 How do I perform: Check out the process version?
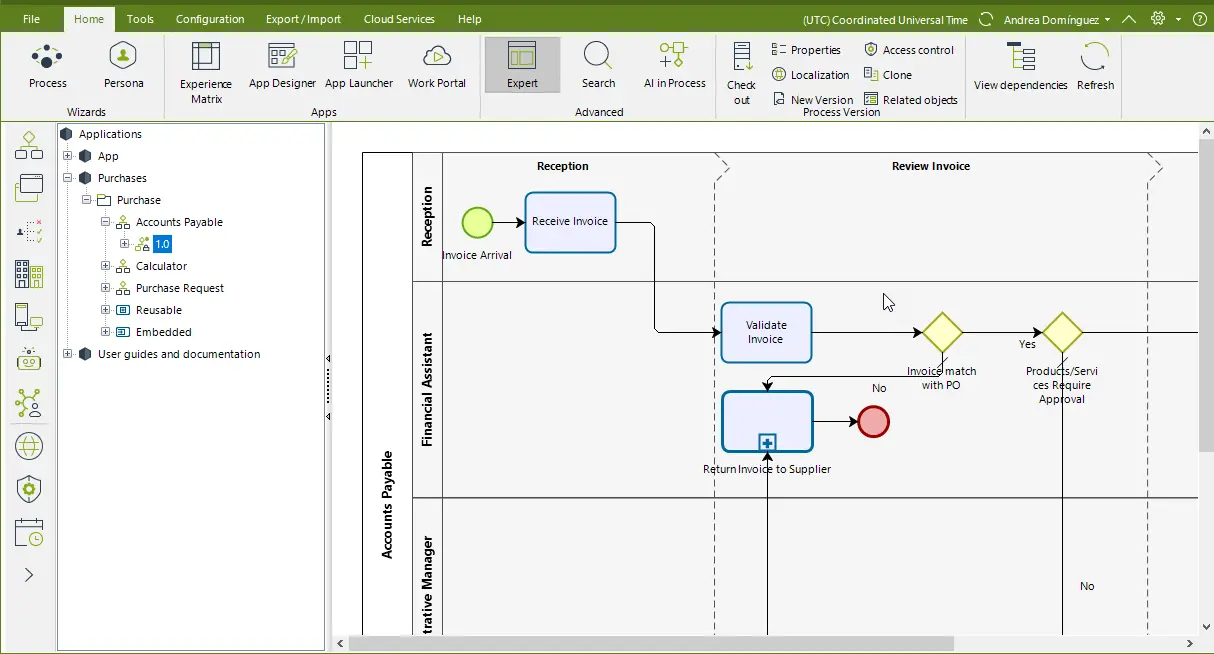coord(741,73)
